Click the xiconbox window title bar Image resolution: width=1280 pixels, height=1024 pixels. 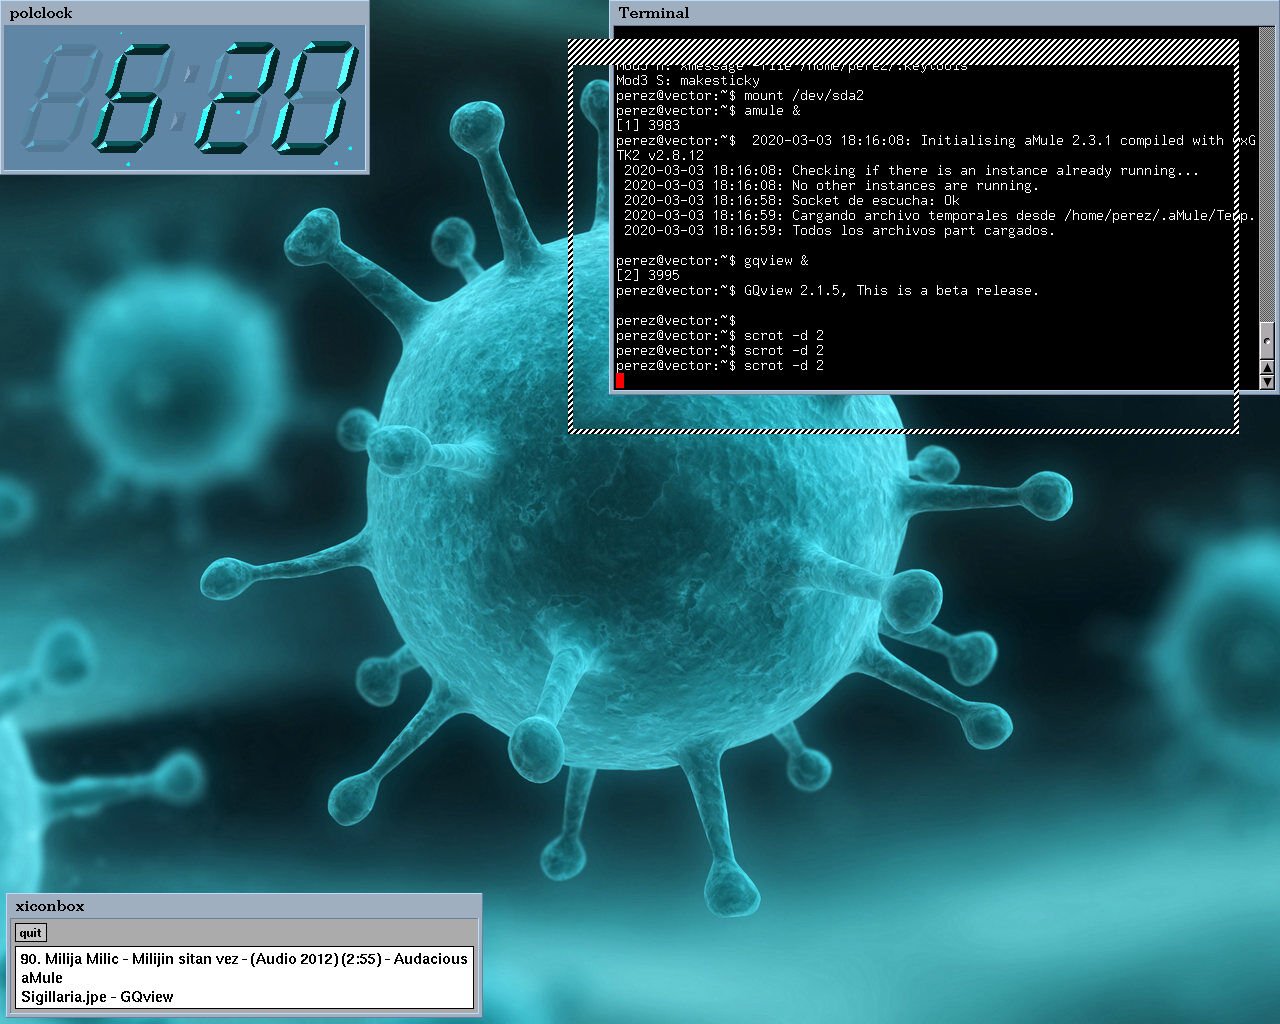[243, 906]
